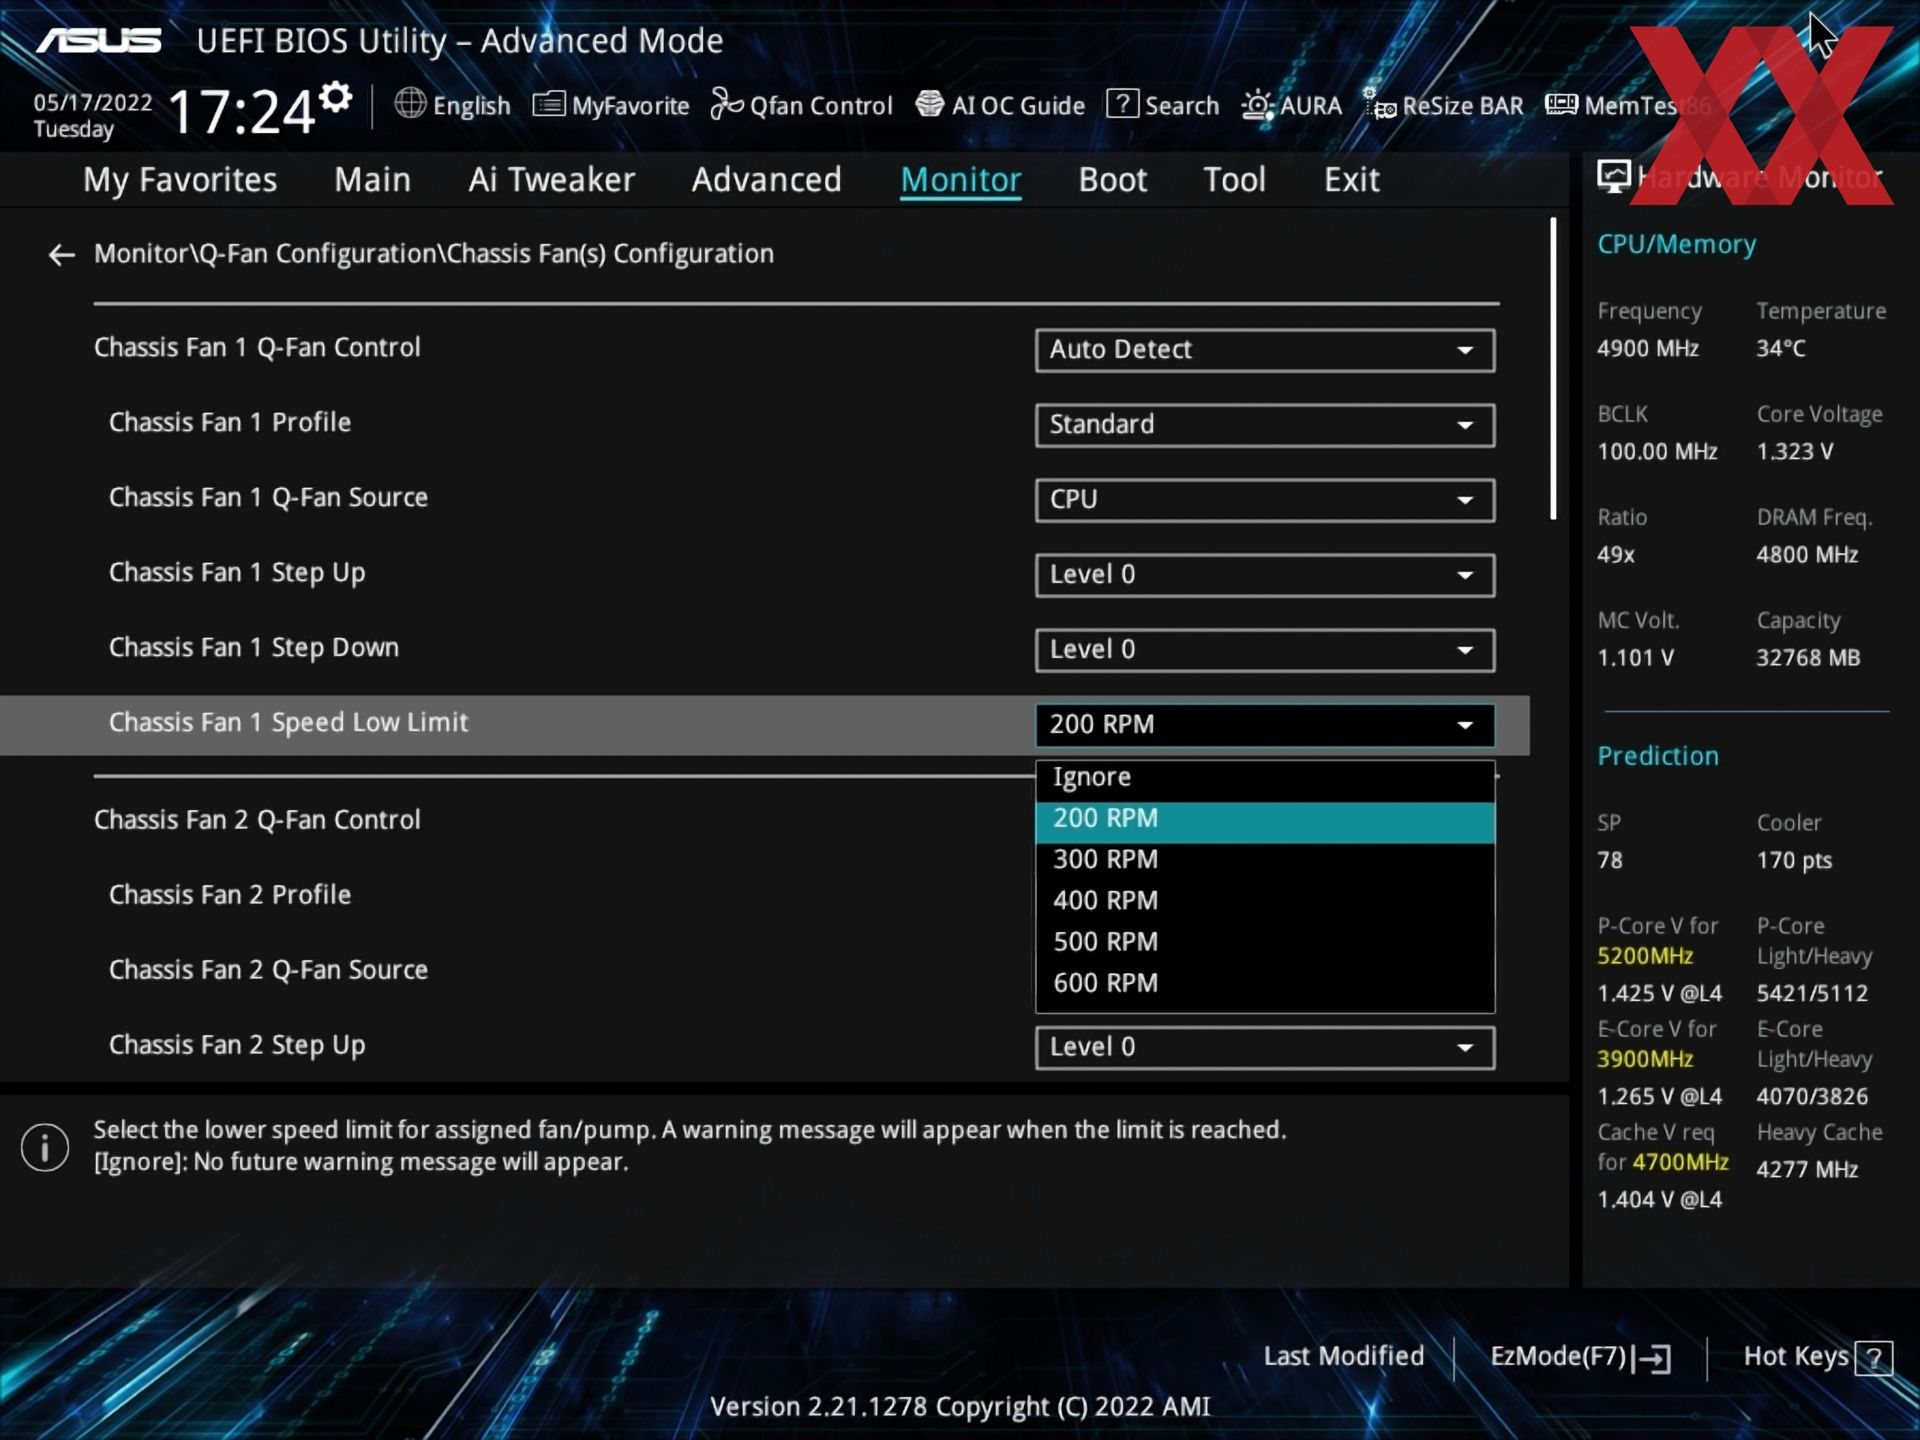Click the 34°C temperature value
Image resolution: width=1920 pixels, height=1440 pixels.
click(x=1780, y=349)
